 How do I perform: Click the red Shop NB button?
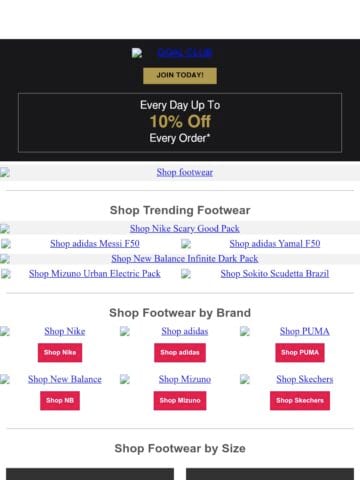click(x=60, y=401)
